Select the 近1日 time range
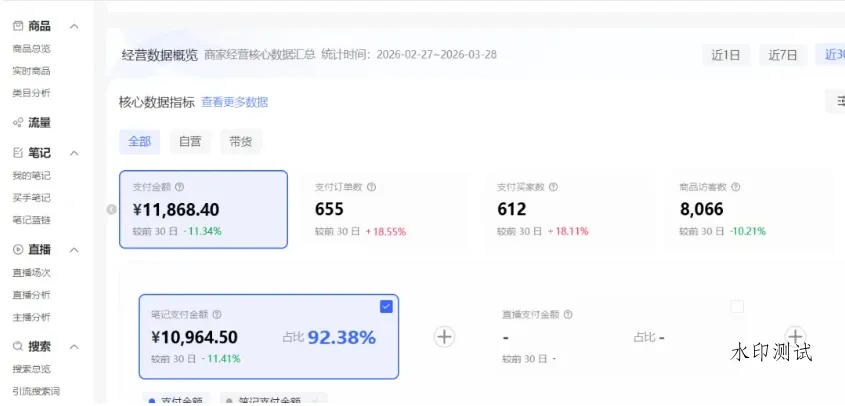845x406 pixels. 725,55
